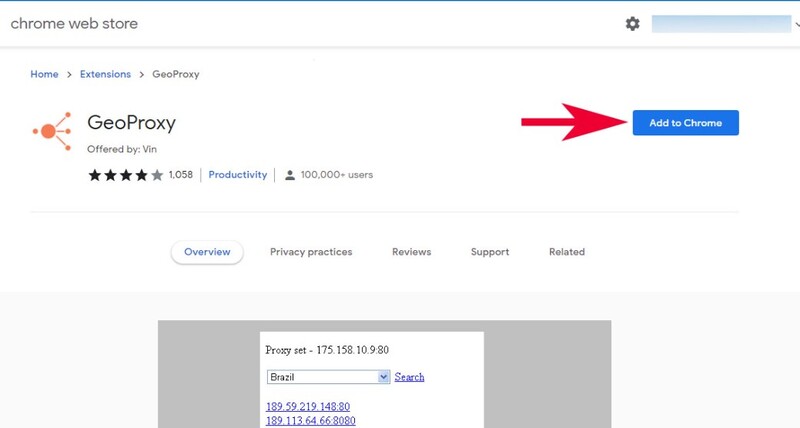Click the users person icon
This screenshot has height=428, width=800.
[289, 175]
